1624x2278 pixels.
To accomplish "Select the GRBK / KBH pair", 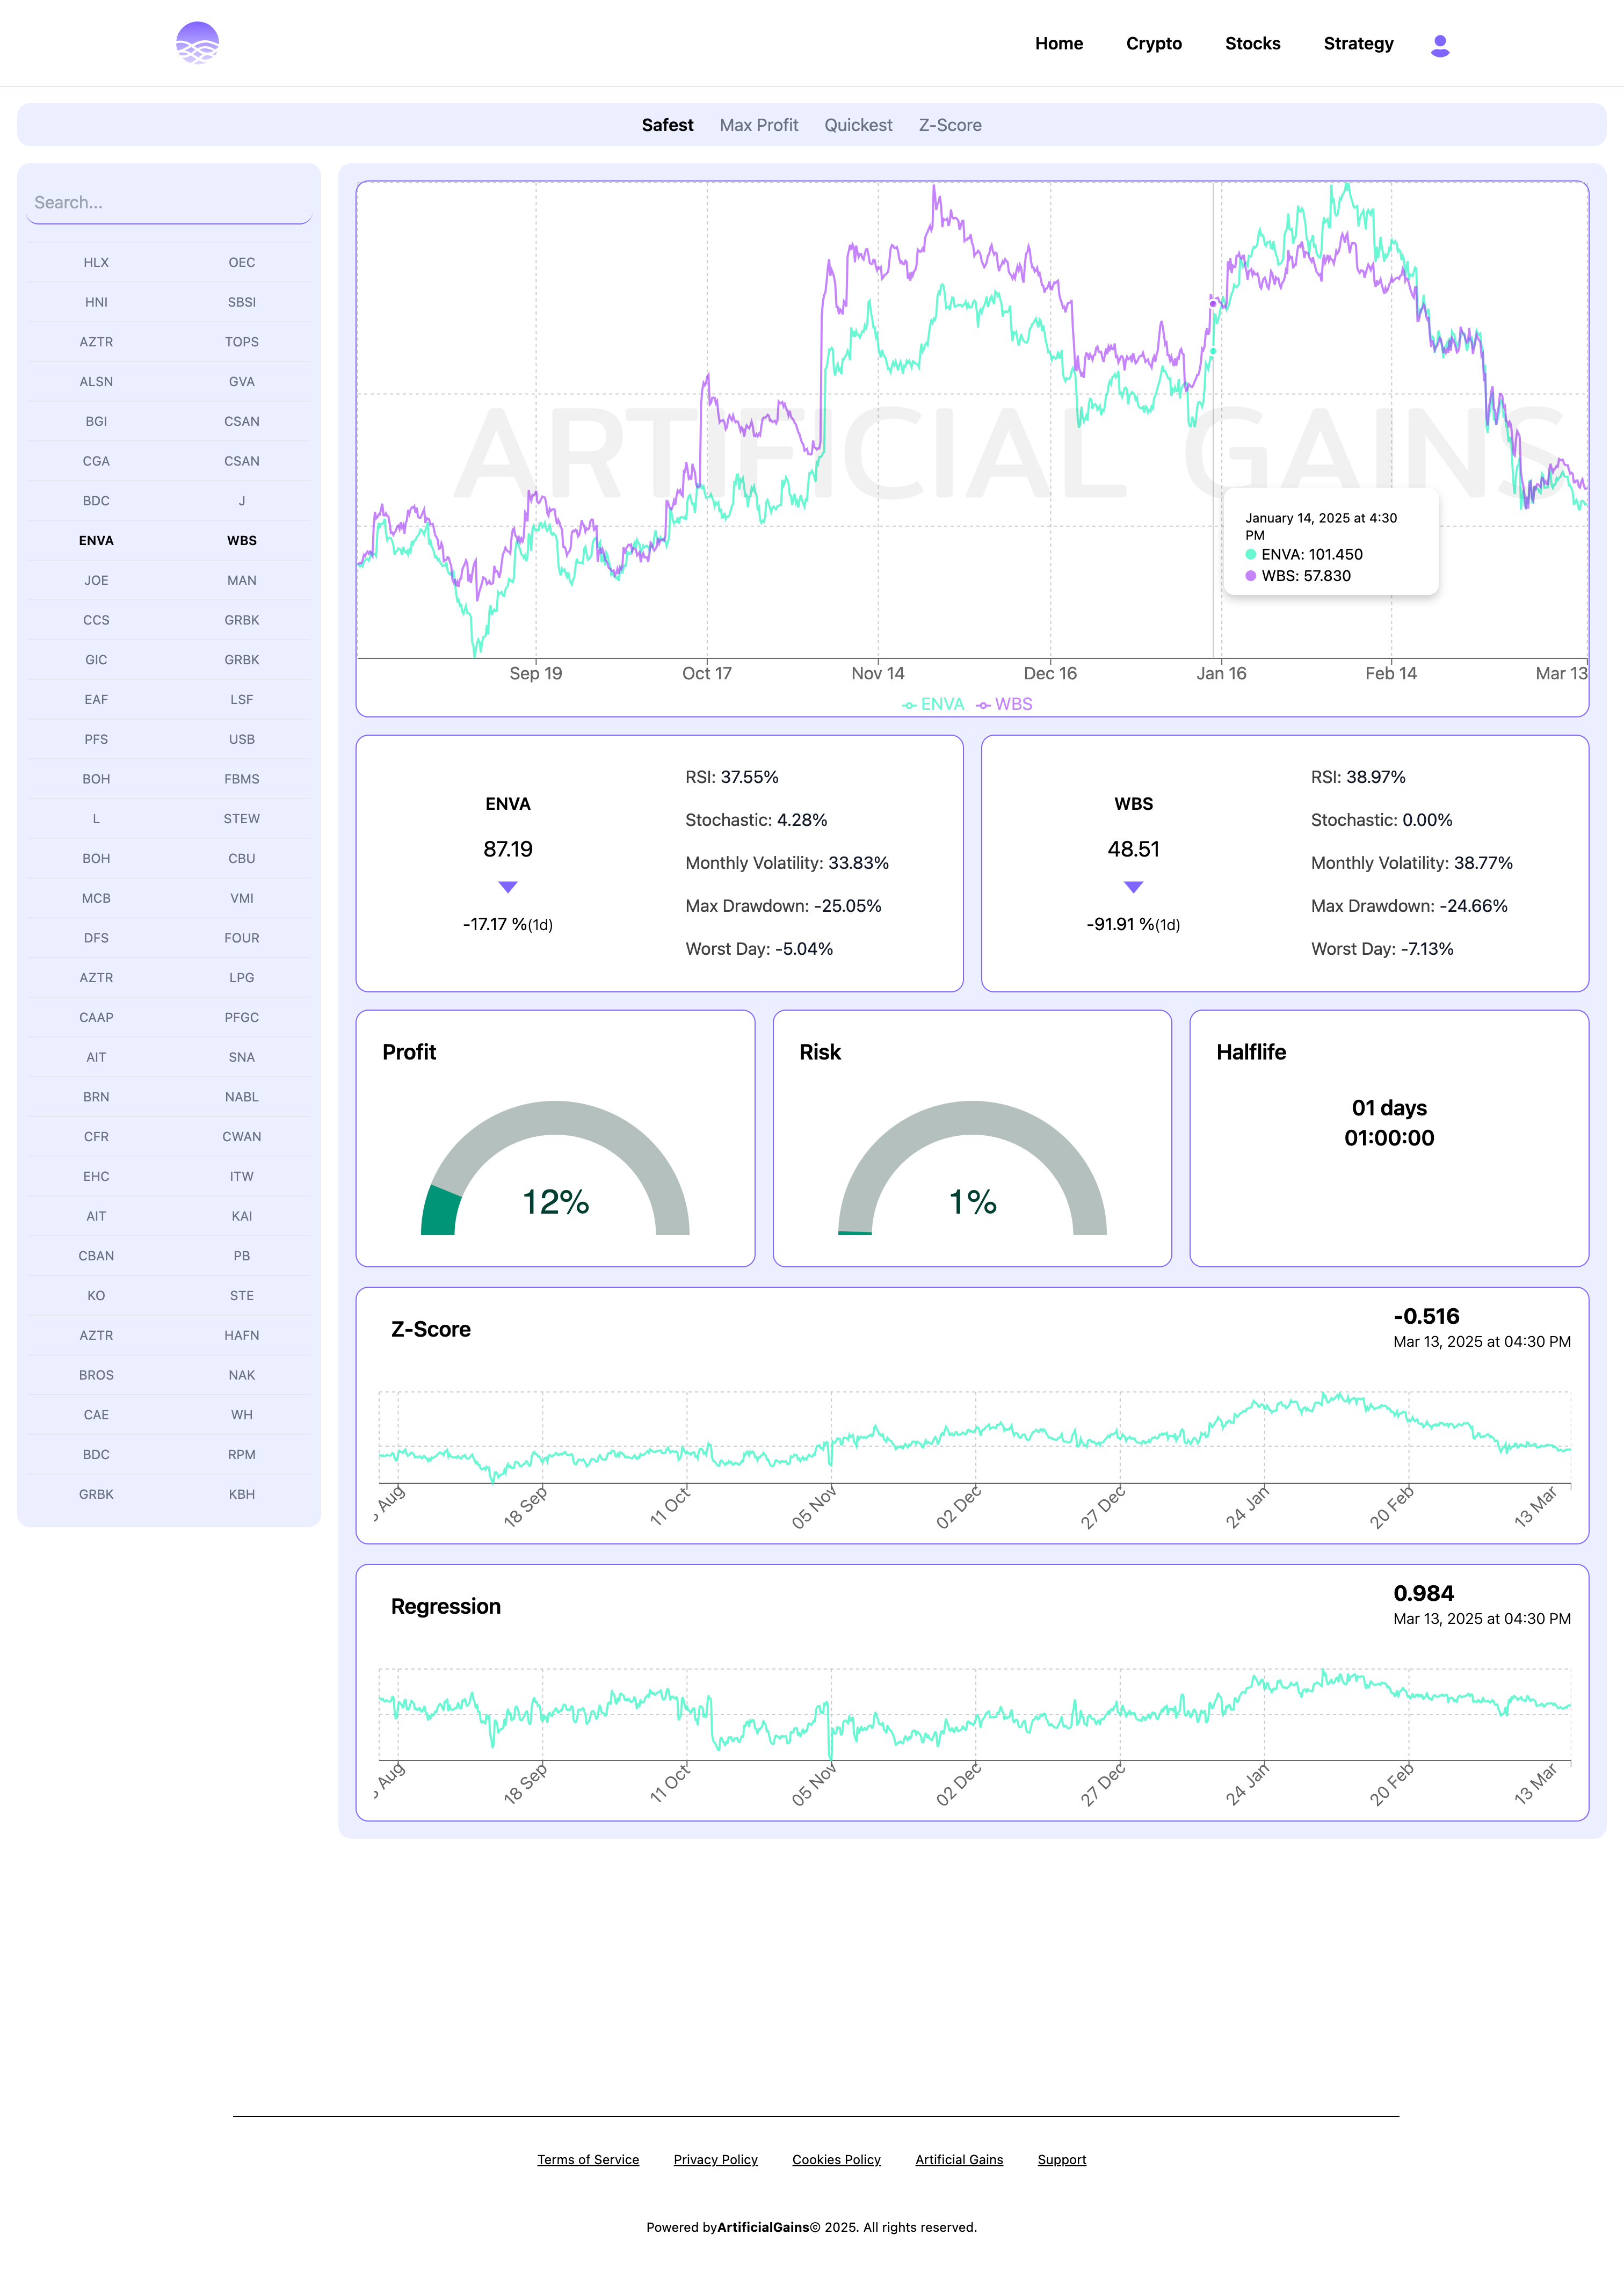I will click(x=169, y=1494).
